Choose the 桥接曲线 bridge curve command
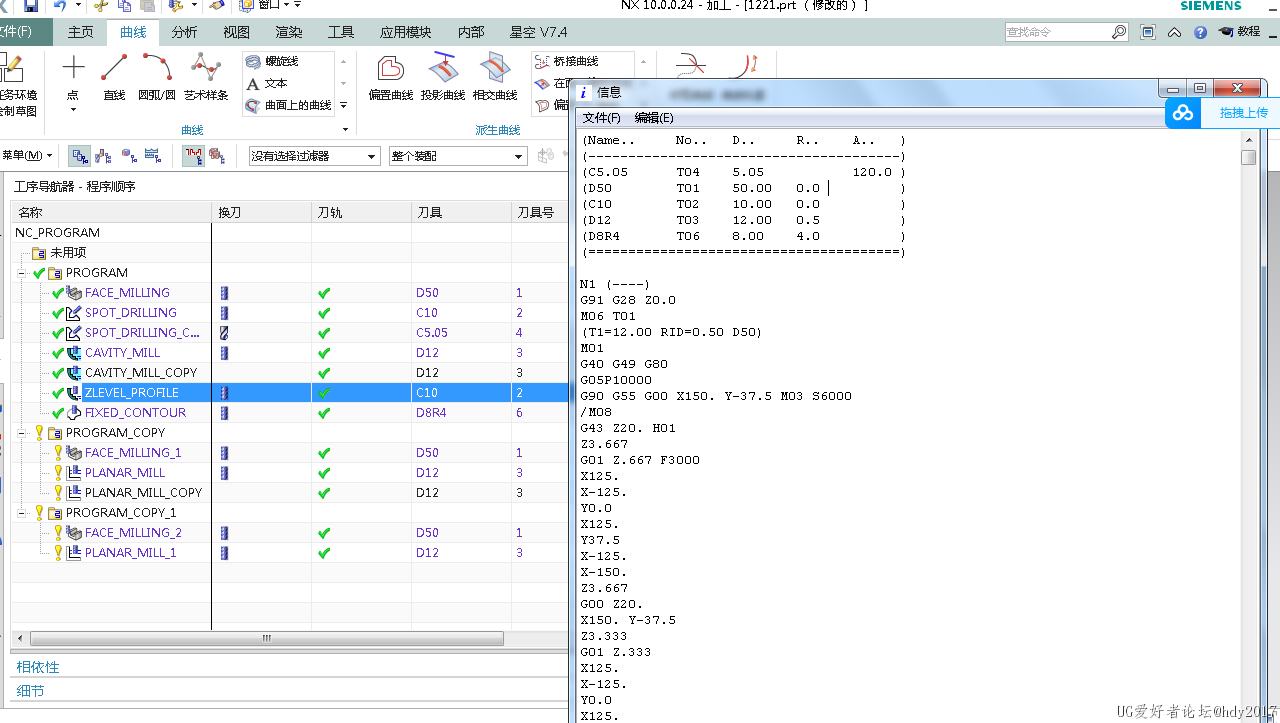Screen dimensions: 1280x723 click(x=567, y=62)
